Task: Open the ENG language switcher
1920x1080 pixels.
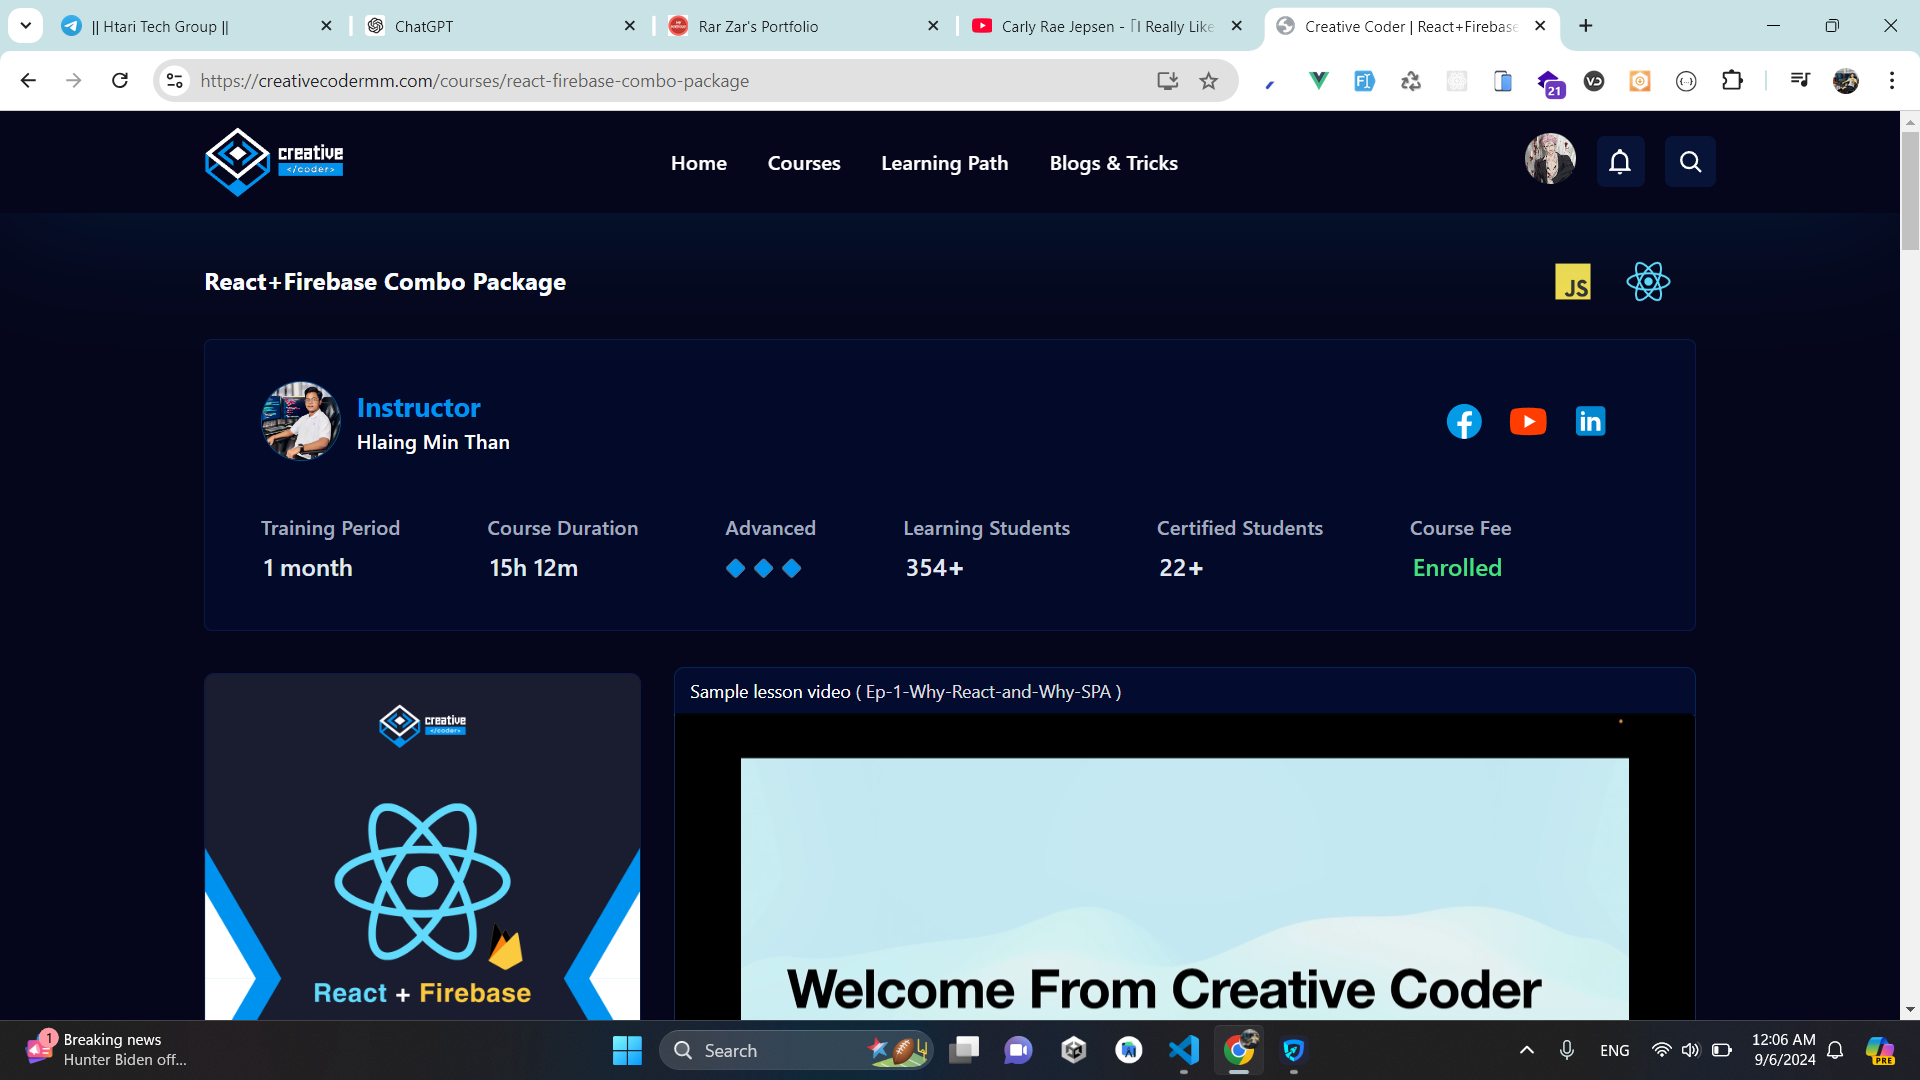Action: (1614, 1050)
